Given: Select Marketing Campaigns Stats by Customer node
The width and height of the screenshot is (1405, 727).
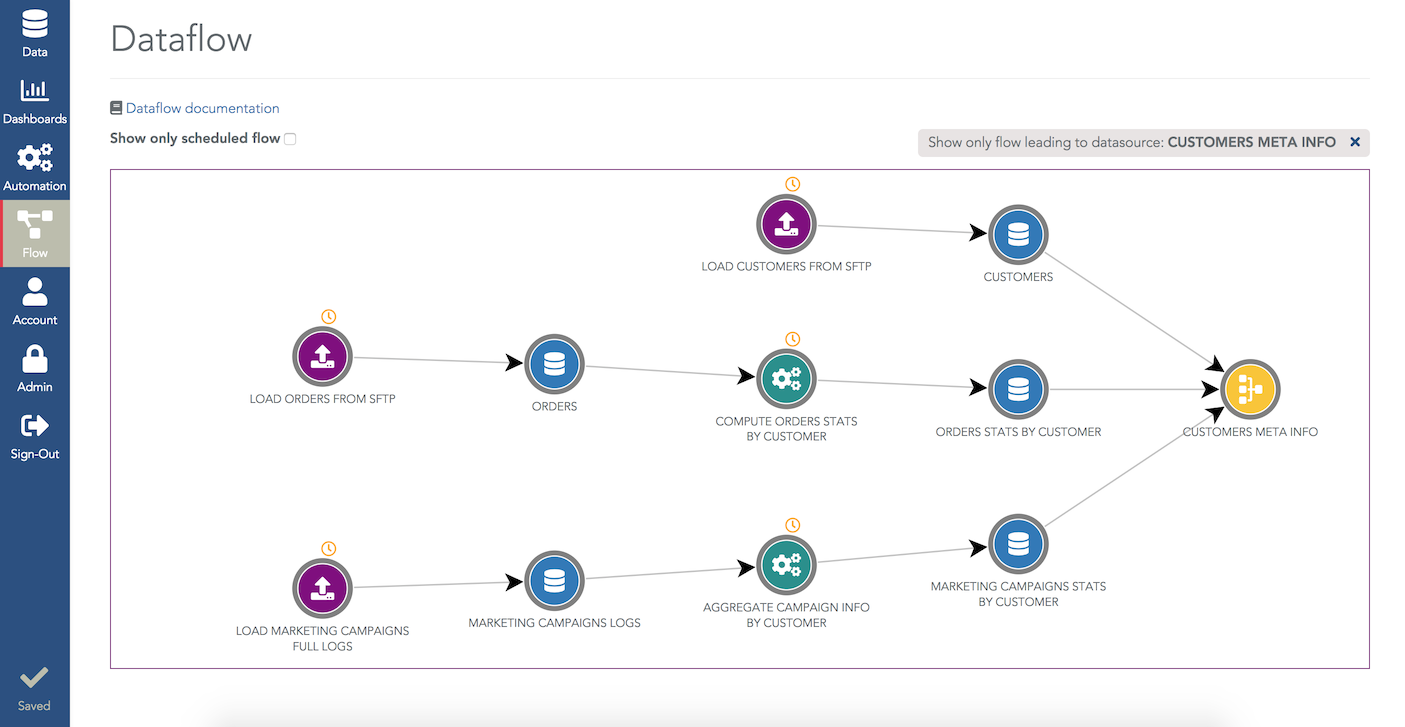Looking at the screenshot, I should coord(1018,545).
